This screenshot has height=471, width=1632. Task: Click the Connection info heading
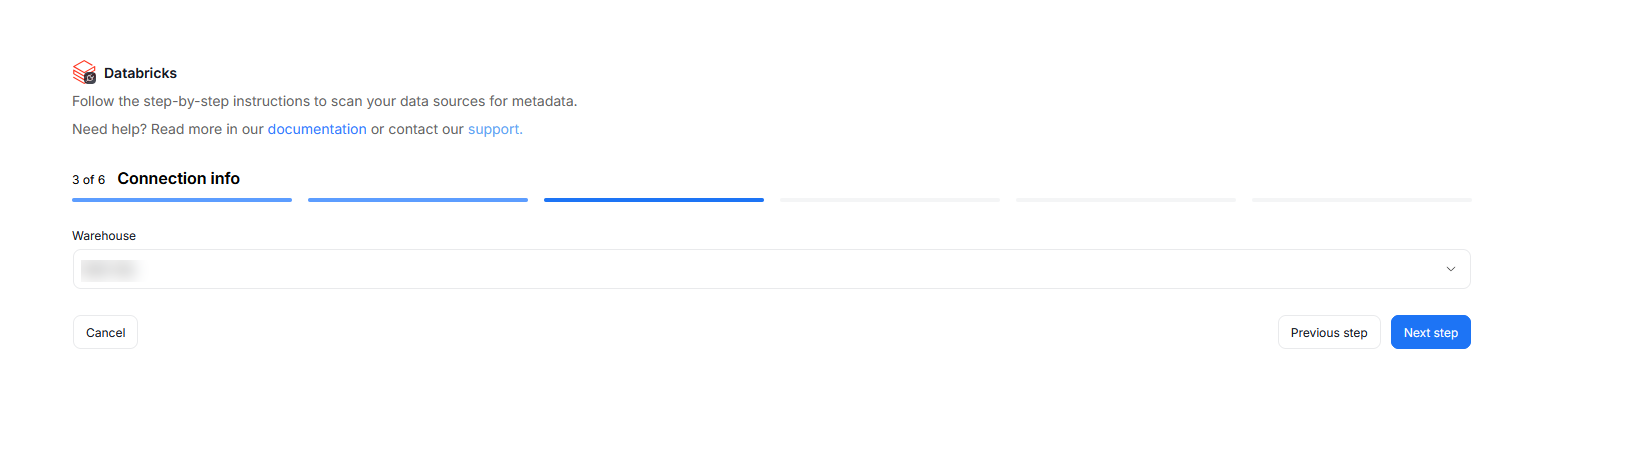point(179,179)
